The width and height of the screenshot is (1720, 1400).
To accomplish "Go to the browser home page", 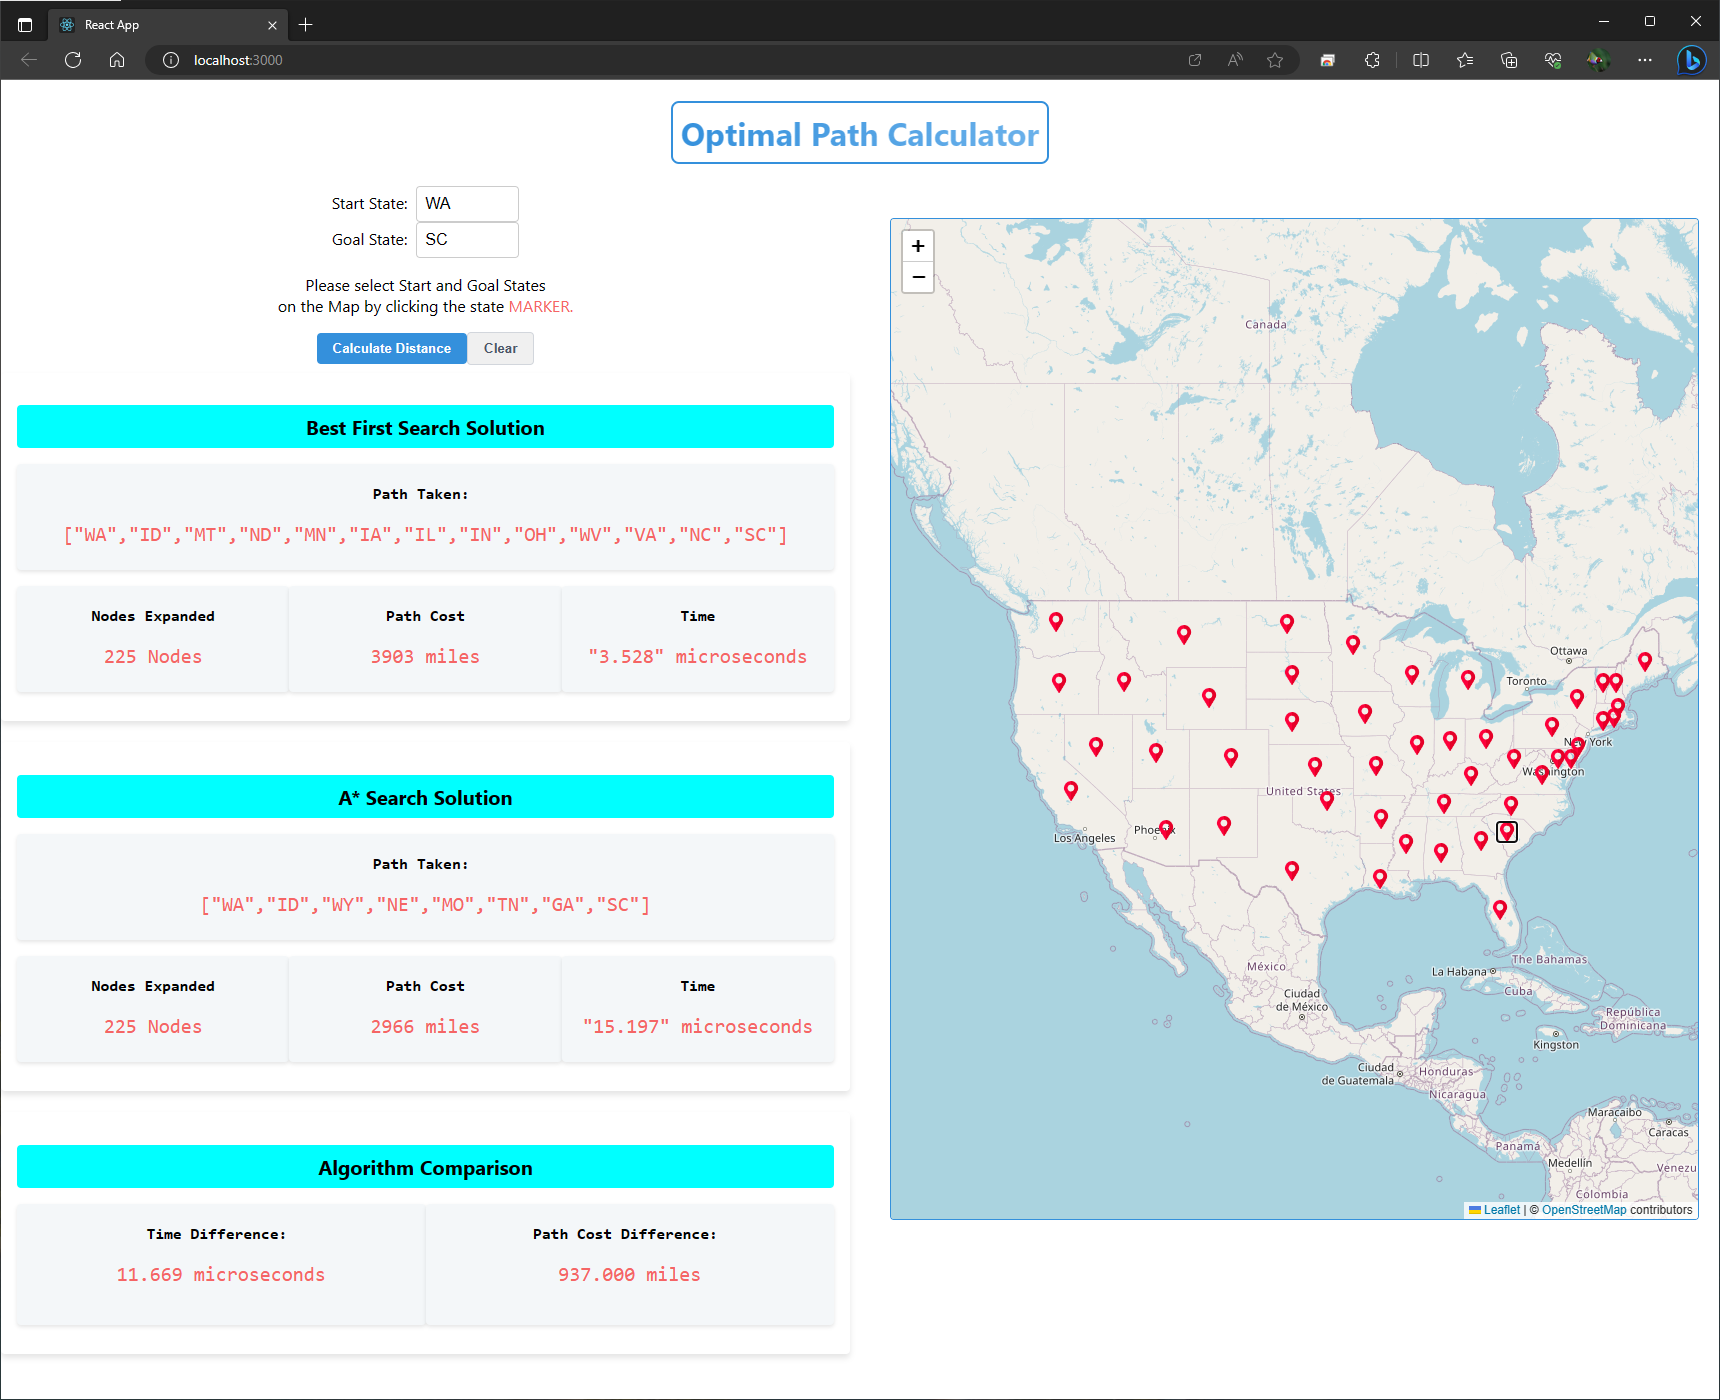I will click(117, 60).
